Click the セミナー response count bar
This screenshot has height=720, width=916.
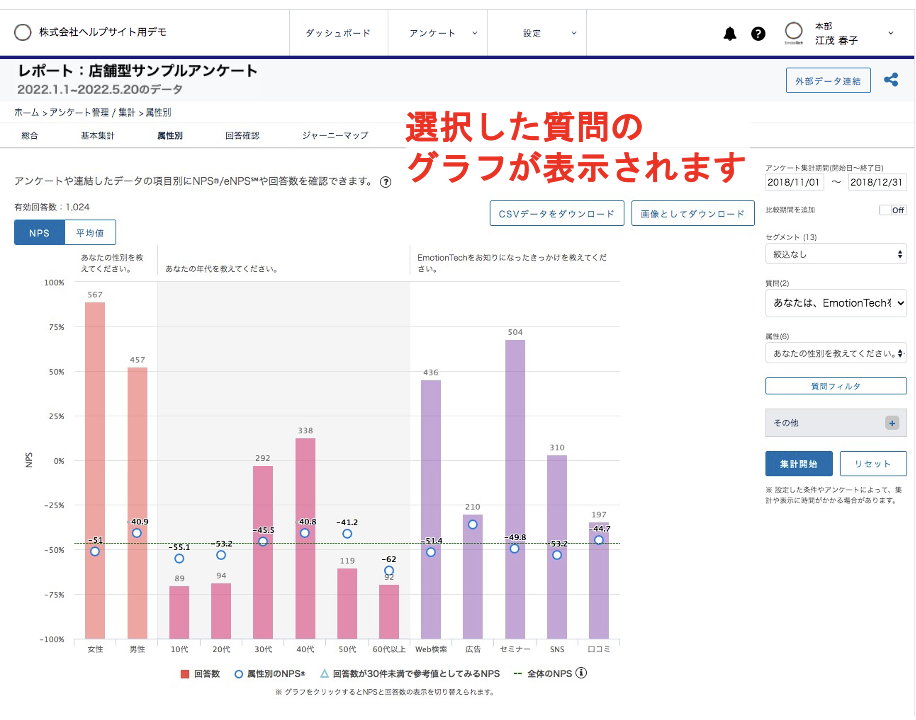(x=515, y=489)
